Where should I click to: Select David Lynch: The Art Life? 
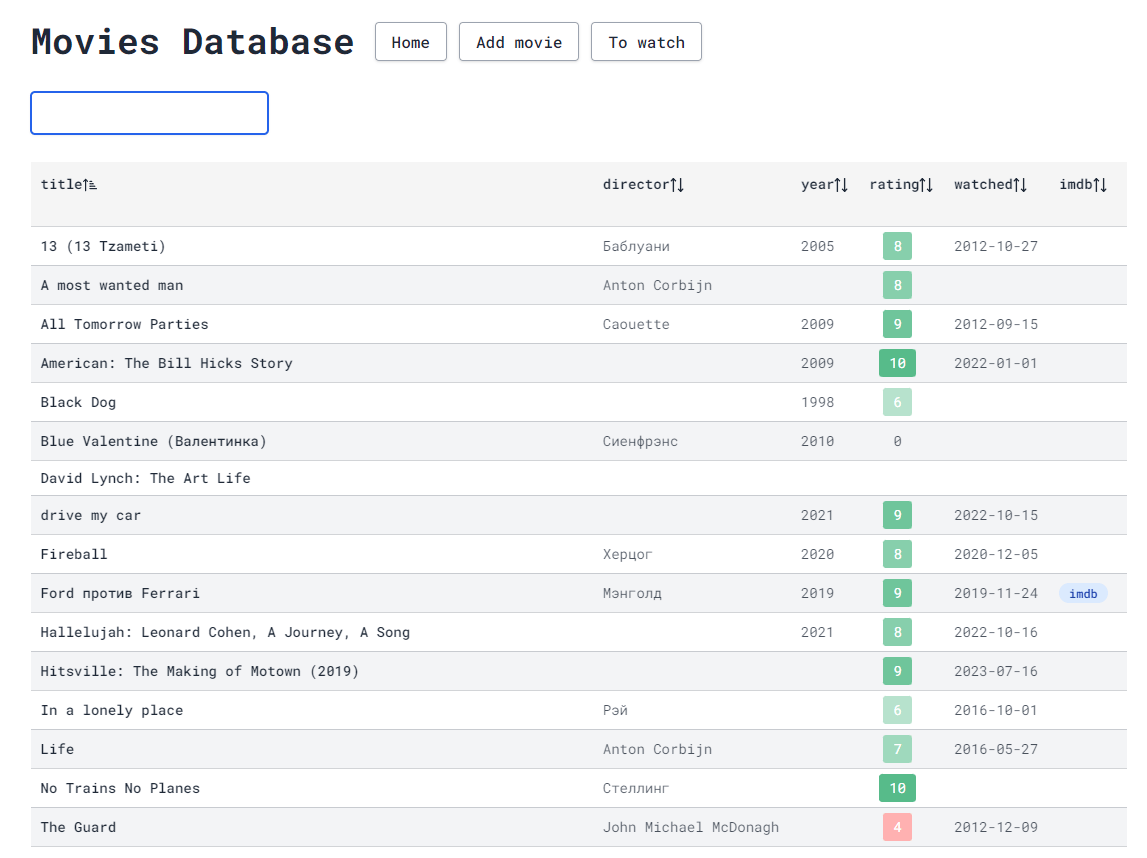point(146,478)
